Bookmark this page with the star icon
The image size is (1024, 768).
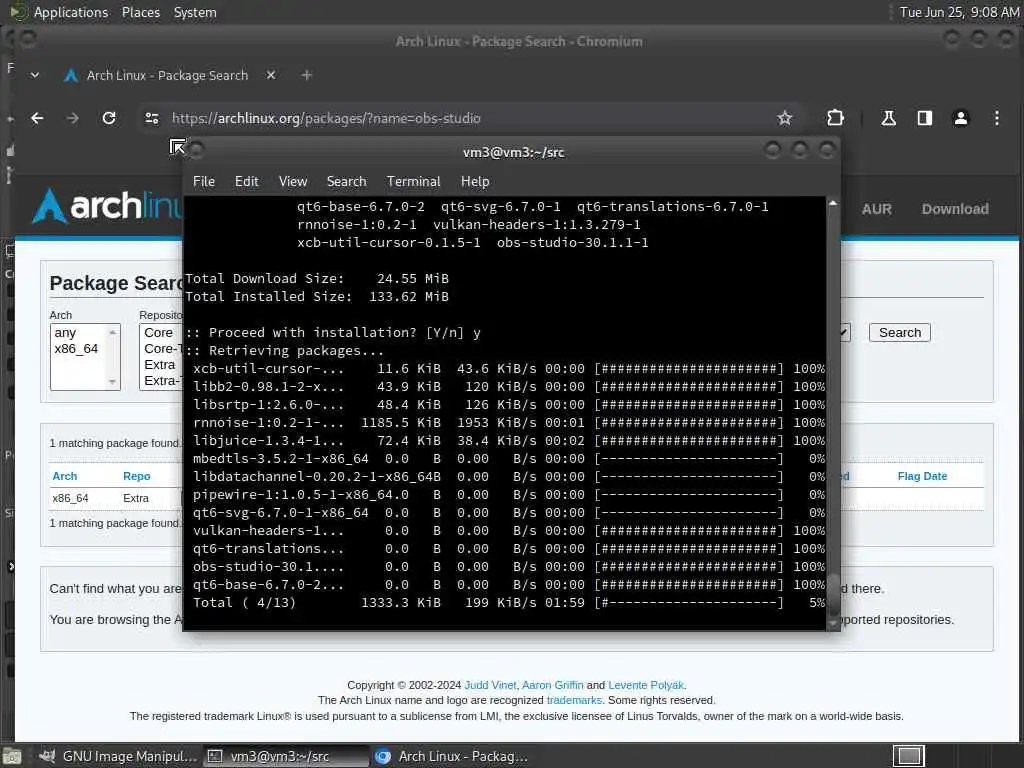[784, 118]
